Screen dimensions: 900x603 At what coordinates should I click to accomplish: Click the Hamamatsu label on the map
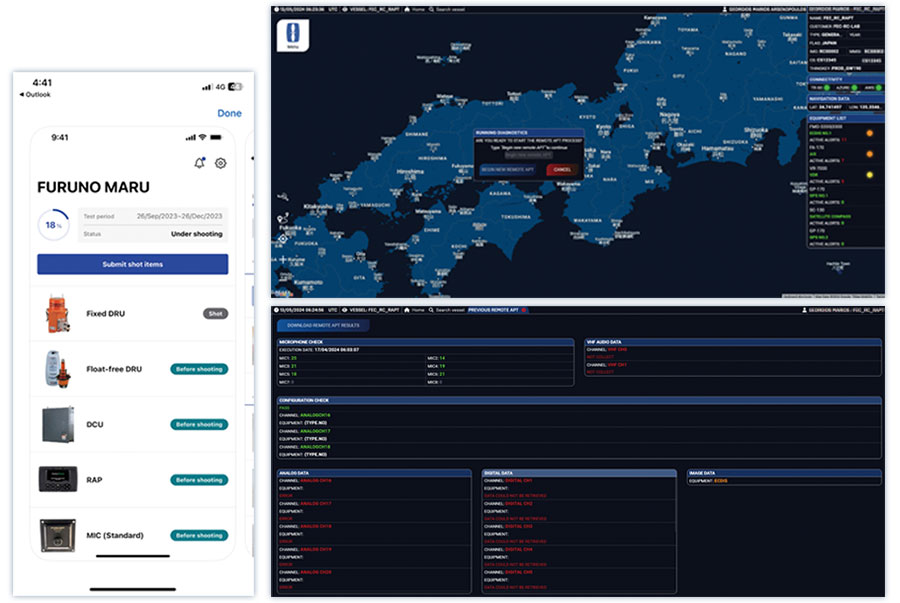[x=717, y=149]
